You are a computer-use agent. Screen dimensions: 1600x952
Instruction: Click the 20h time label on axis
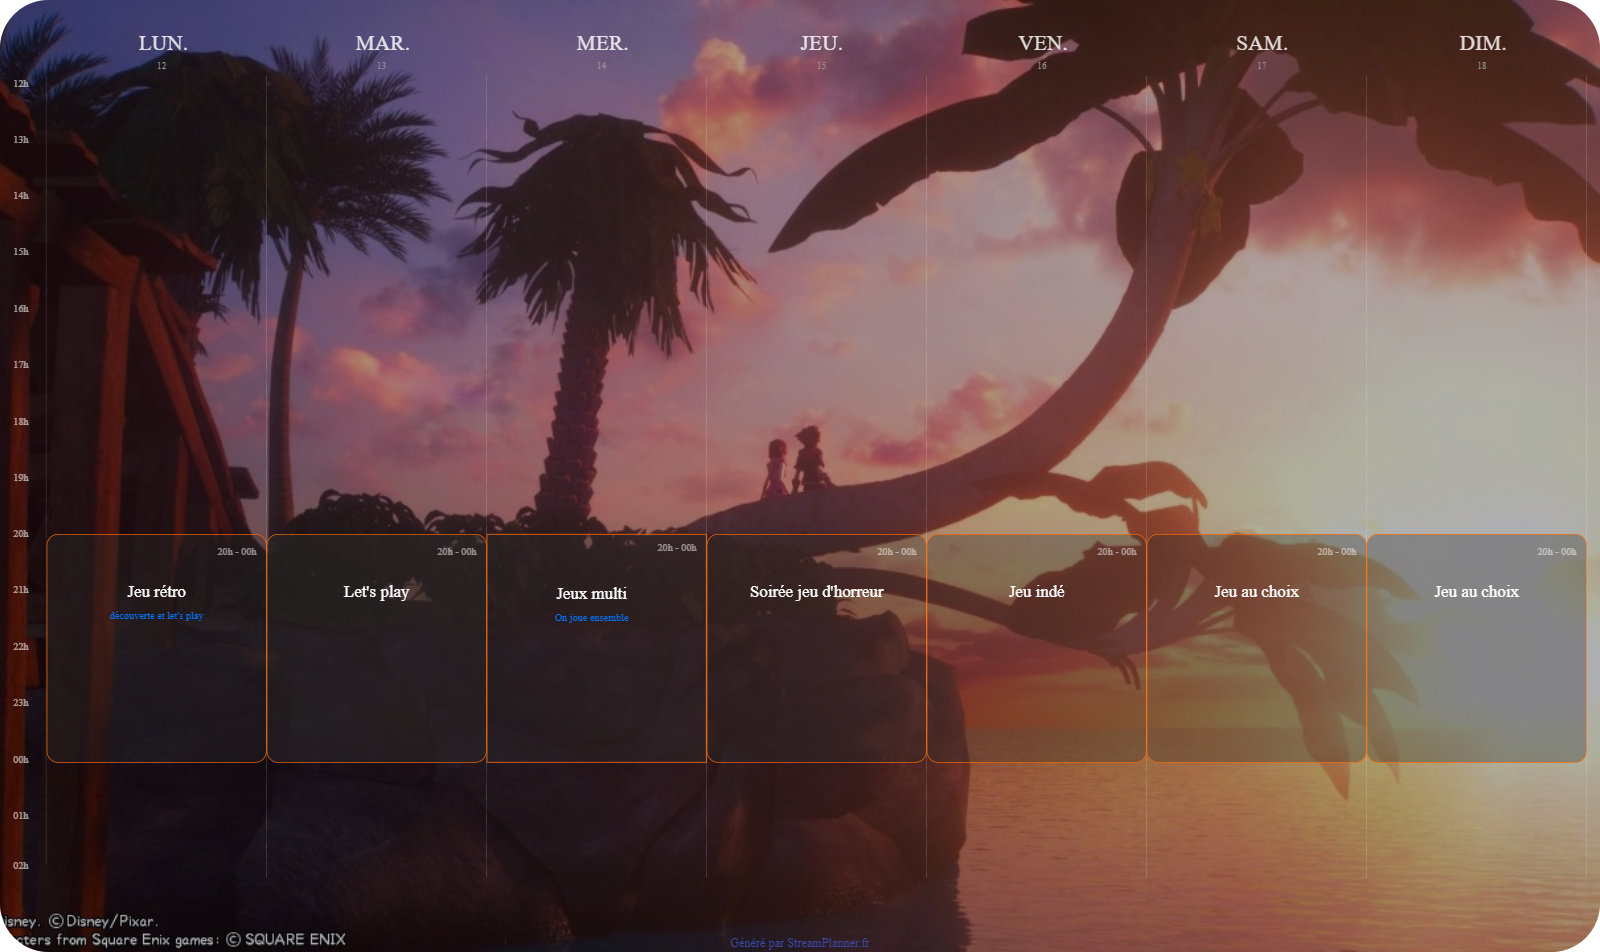tap(21, 534)
